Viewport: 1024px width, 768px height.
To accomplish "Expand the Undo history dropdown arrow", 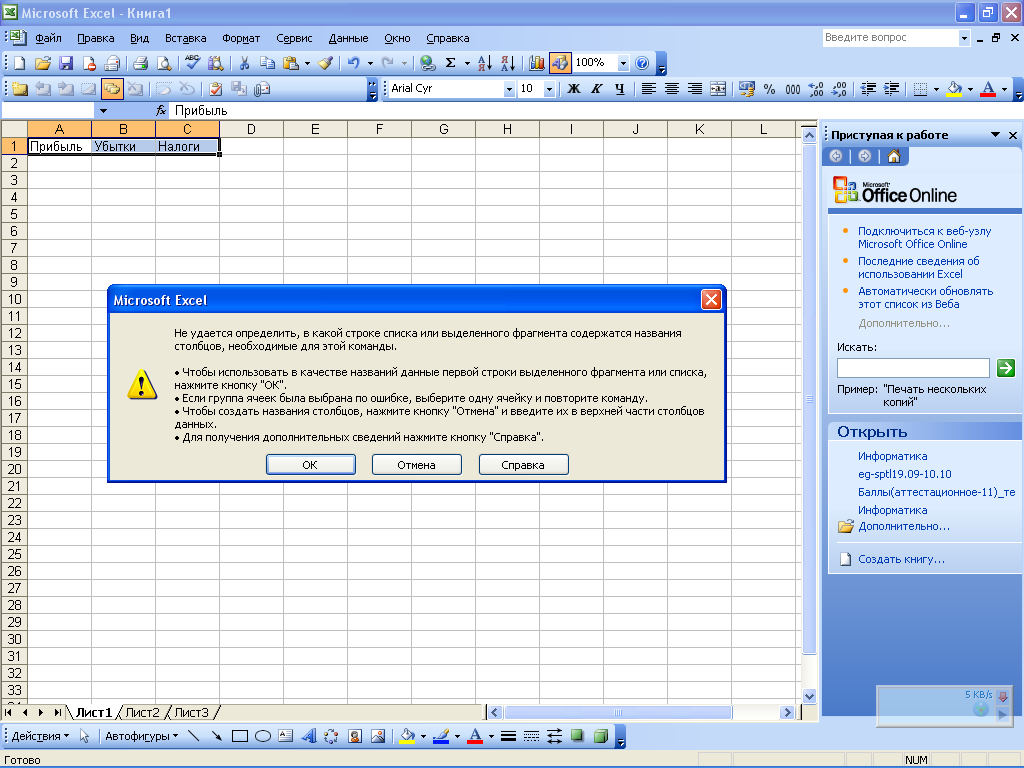I will pyautogui.click(x=370, y=63).
